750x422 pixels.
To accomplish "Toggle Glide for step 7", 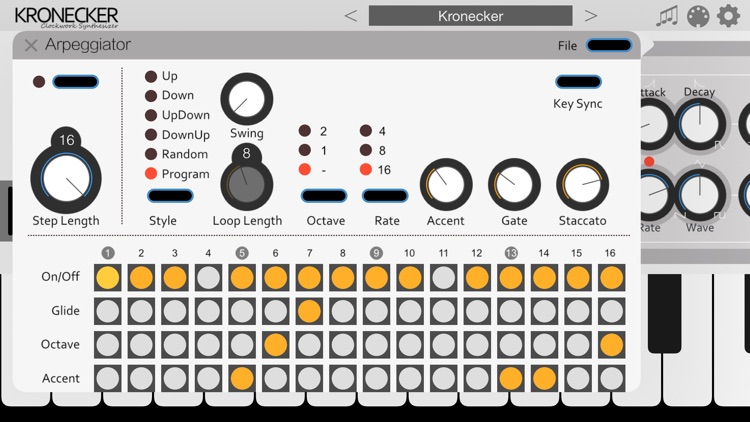I will tap(309, 311).
